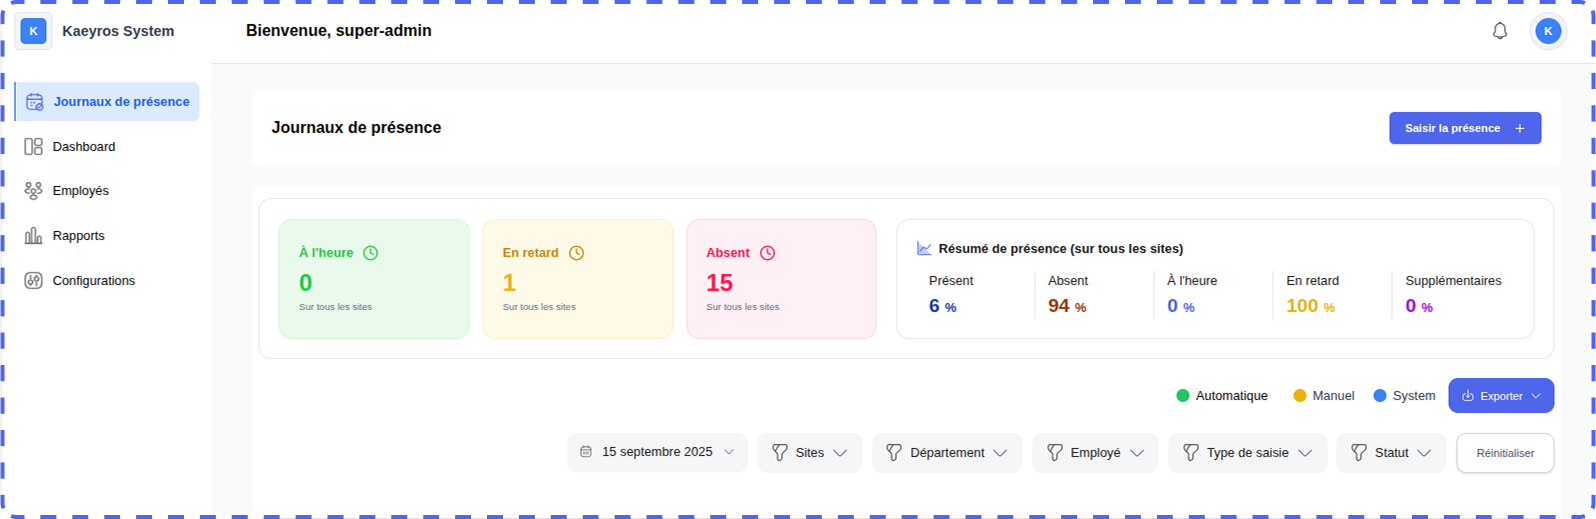1596x519 pixels.
Task: Open the Exporter dropdown button
Action: 1500,396
